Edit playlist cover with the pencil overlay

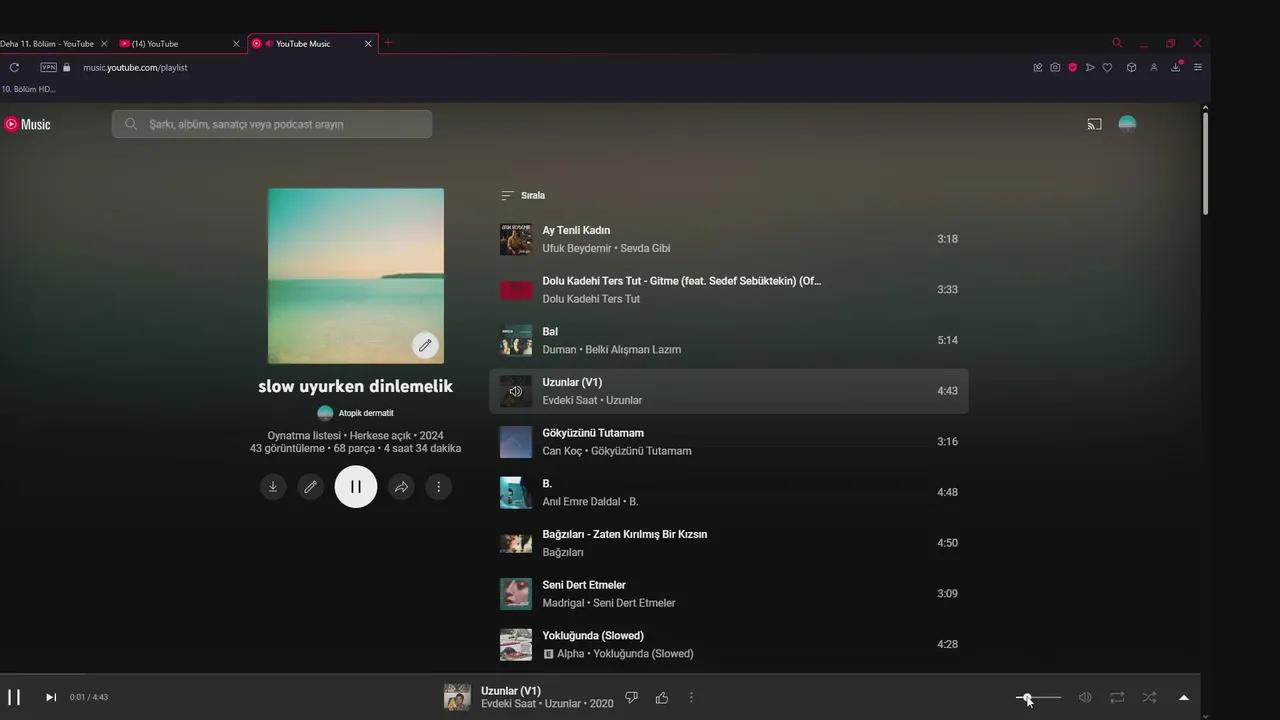pyautogui.click(x=425, y=345)
